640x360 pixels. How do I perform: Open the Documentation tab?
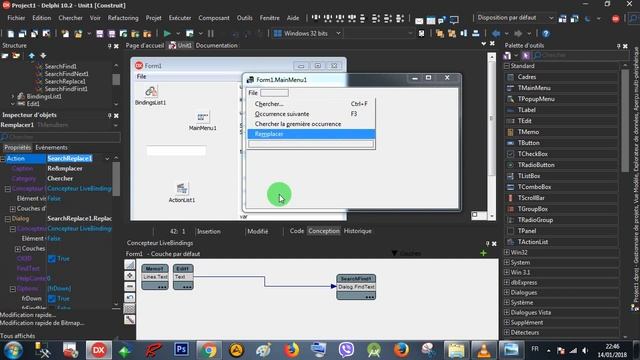(216, 45)
